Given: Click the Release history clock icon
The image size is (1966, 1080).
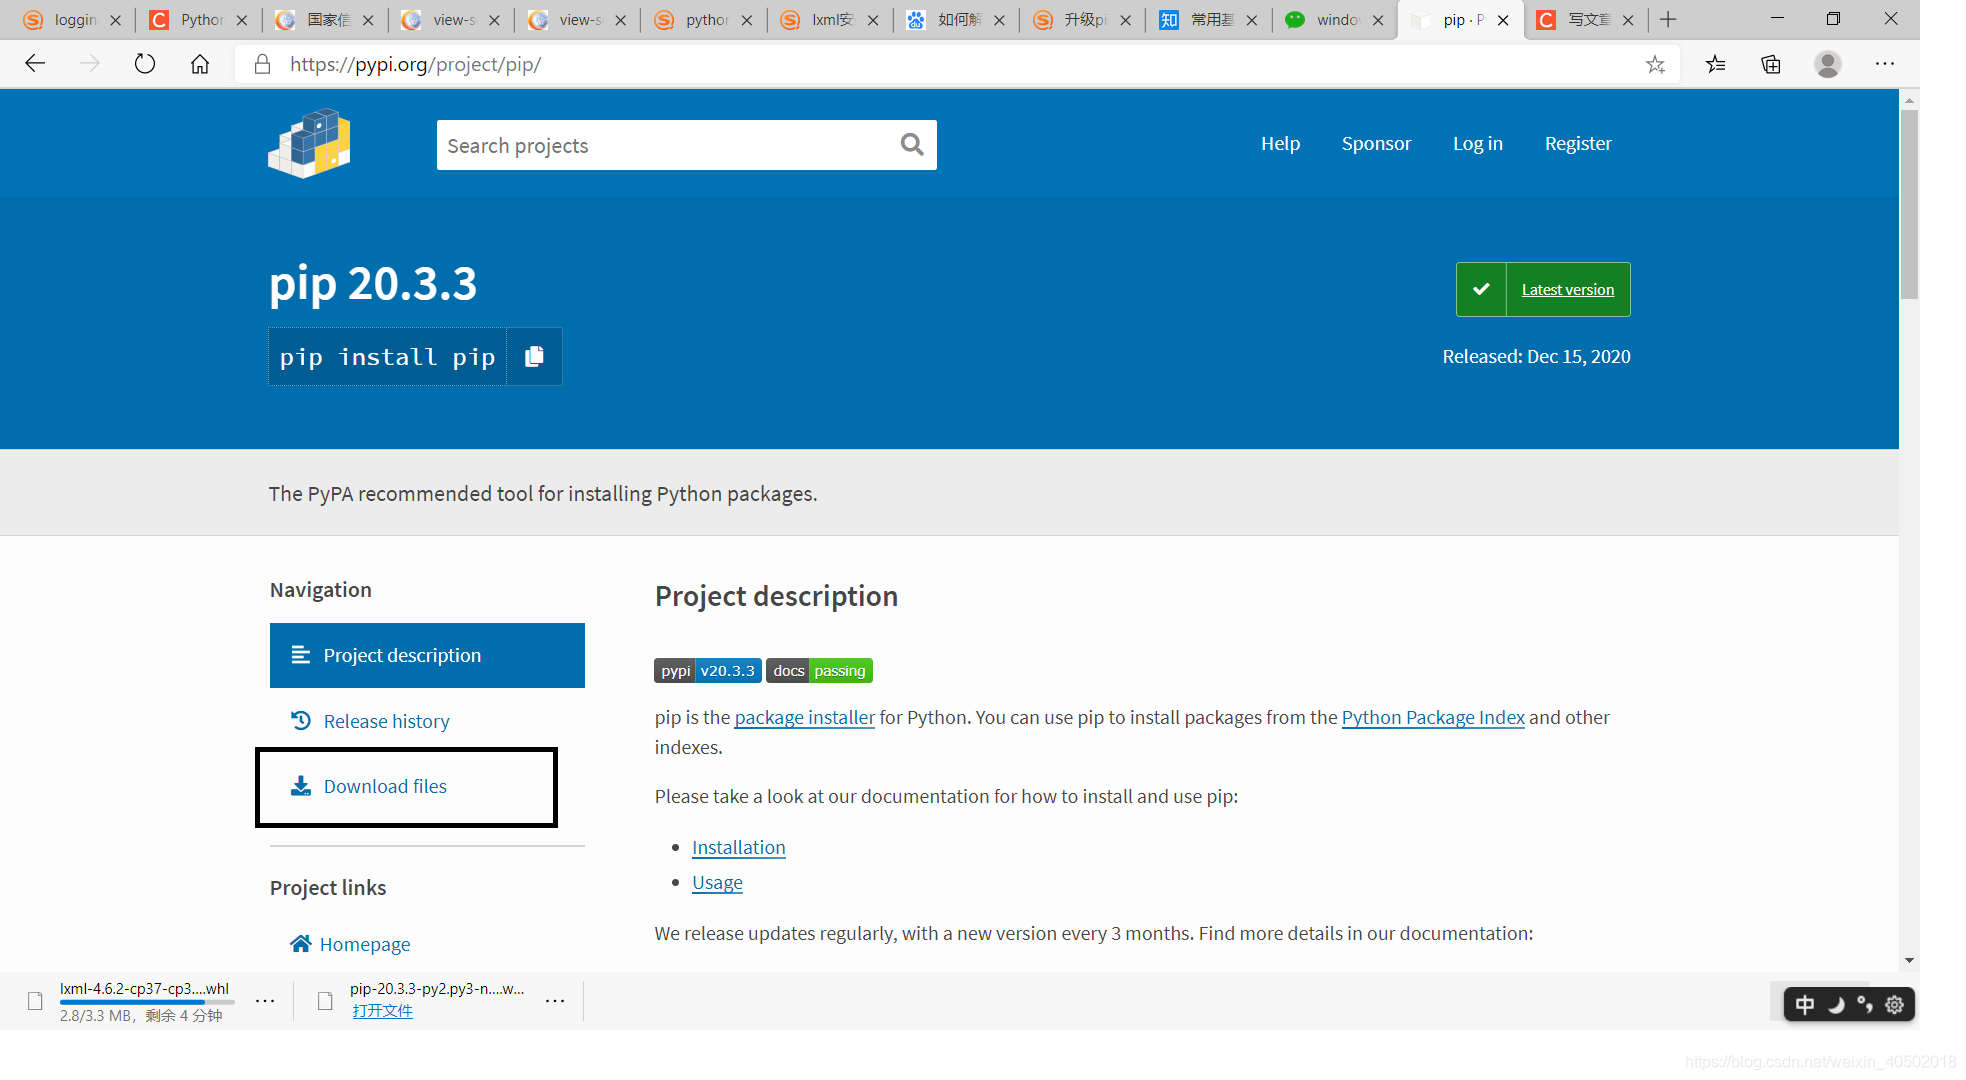Looking at the screenshot, I should click(299, 718).
